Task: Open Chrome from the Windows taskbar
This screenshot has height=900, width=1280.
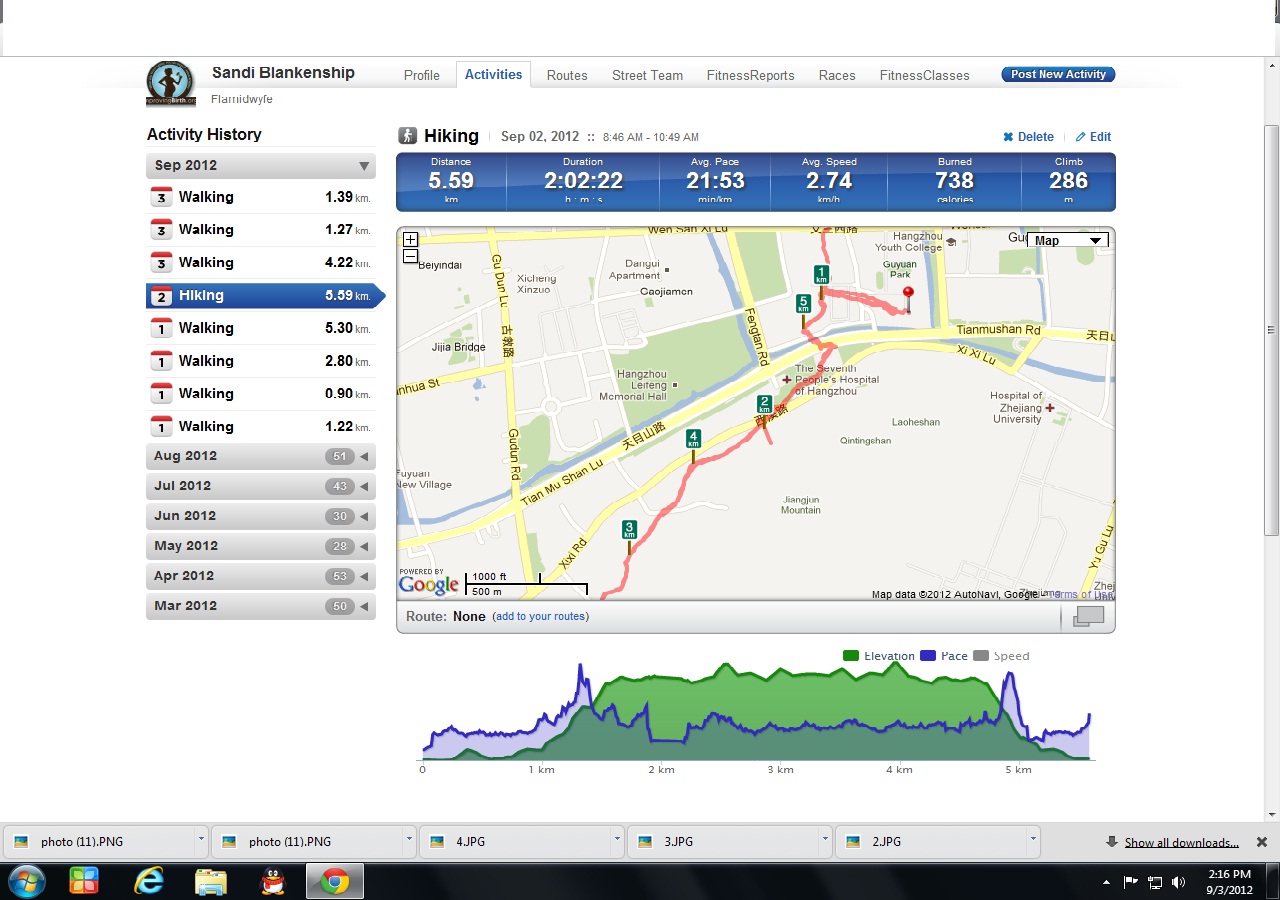Action: tap(335, 881)
